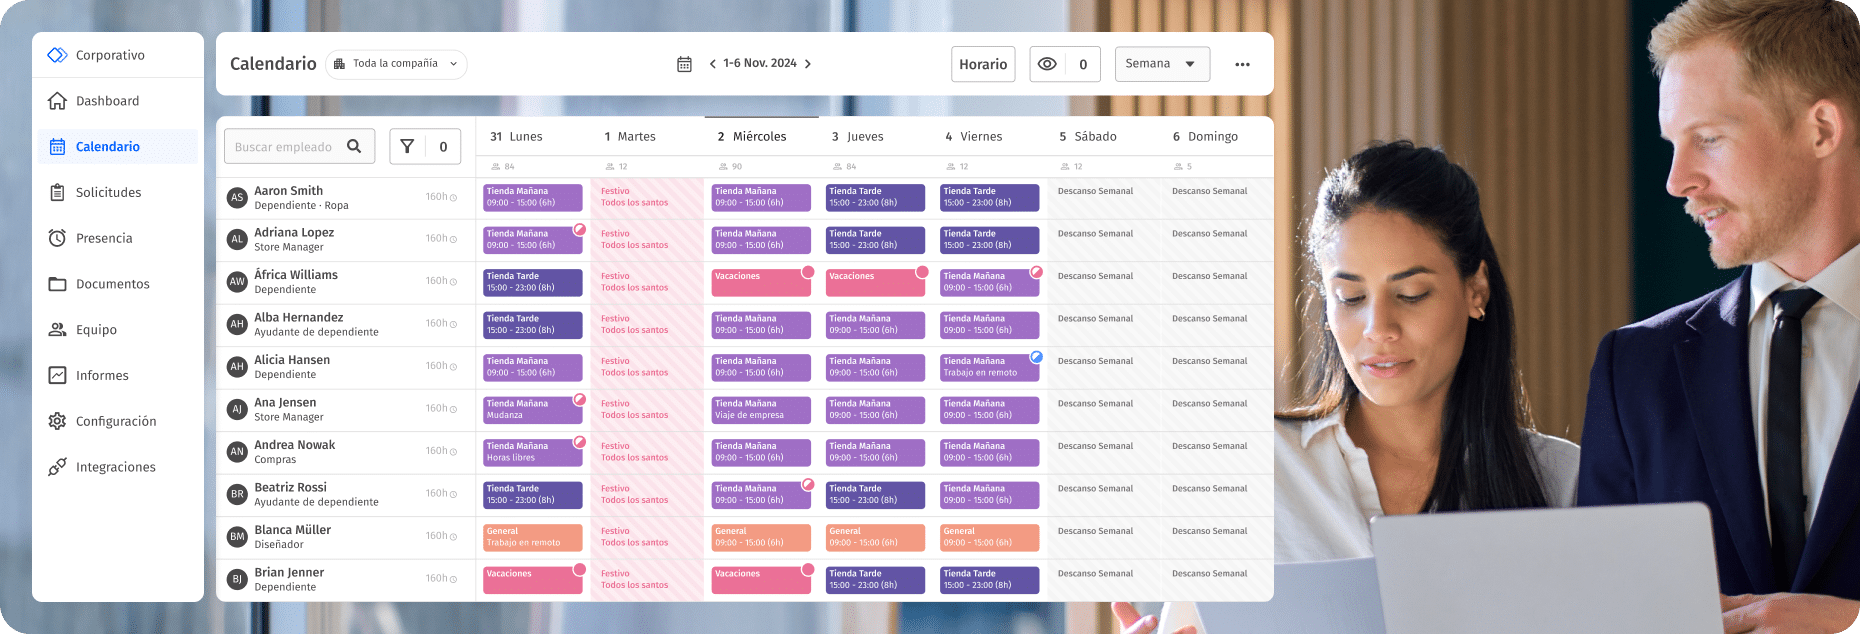The height and width of the screenshot is (634, 1860).
Task: Click the Buscar empleado search field
Action: [x=284, y=147]
